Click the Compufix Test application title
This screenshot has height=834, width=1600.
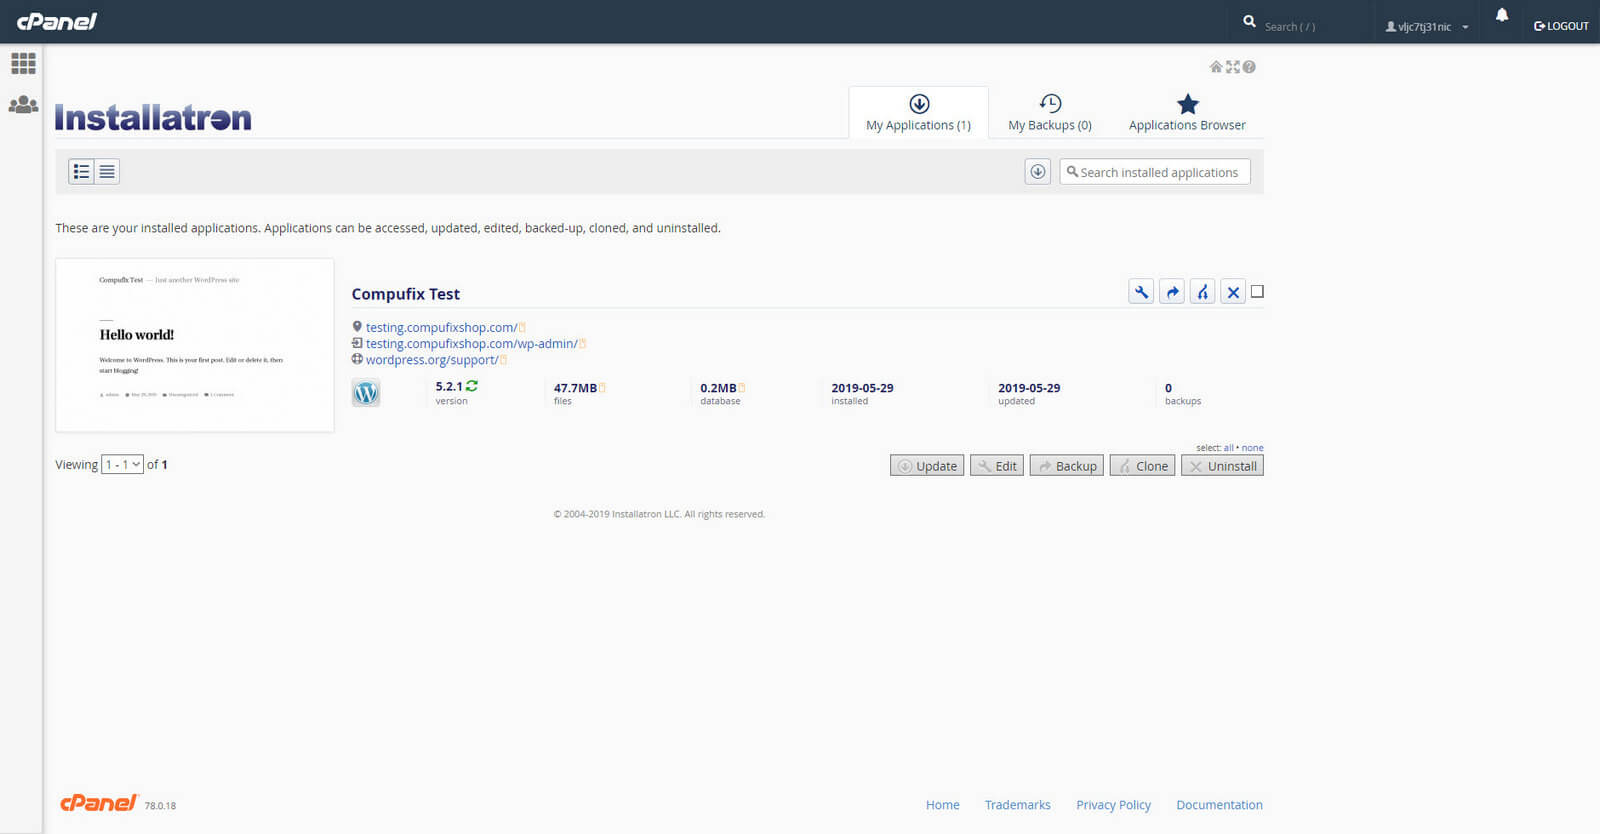pyautogui.click(x=406, y=294)
